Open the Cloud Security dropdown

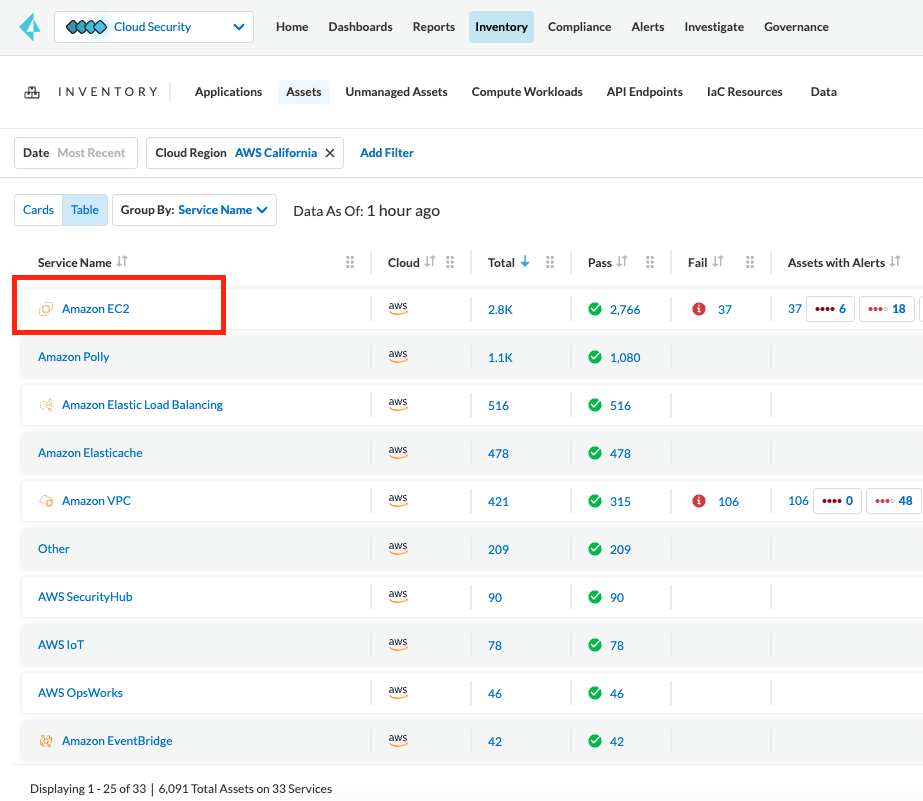154,27
